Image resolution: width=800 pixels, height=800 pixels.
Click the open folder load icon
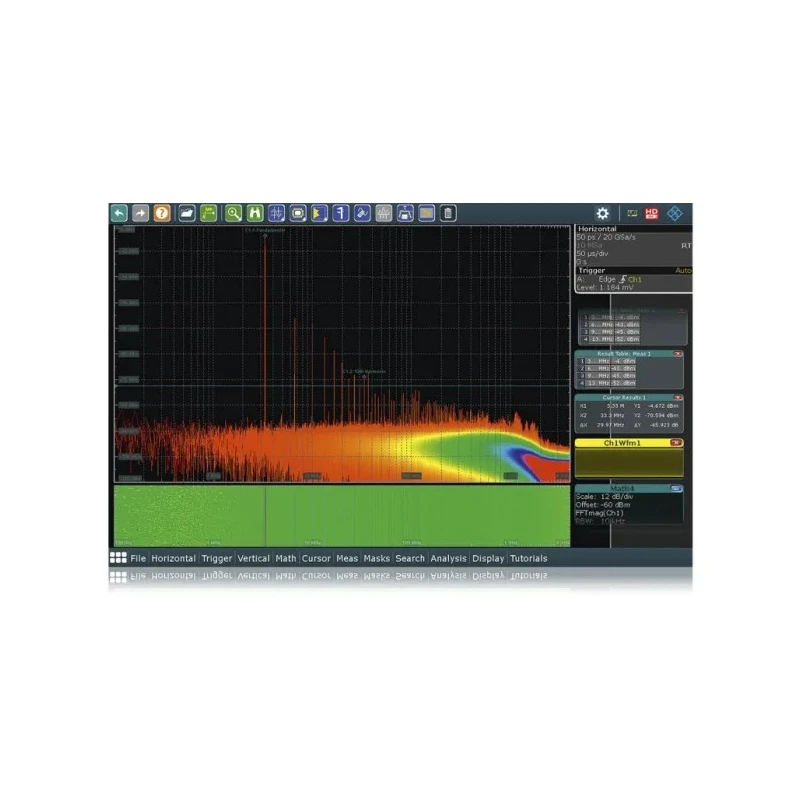[x=187, y=213]
